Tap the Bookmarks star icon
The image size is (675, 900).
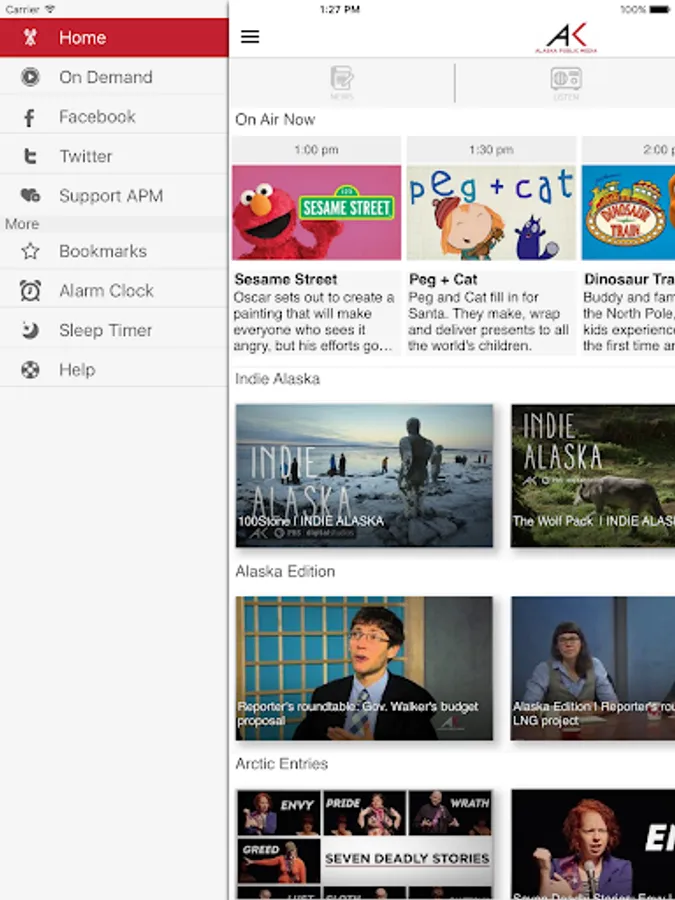point(30,251)
